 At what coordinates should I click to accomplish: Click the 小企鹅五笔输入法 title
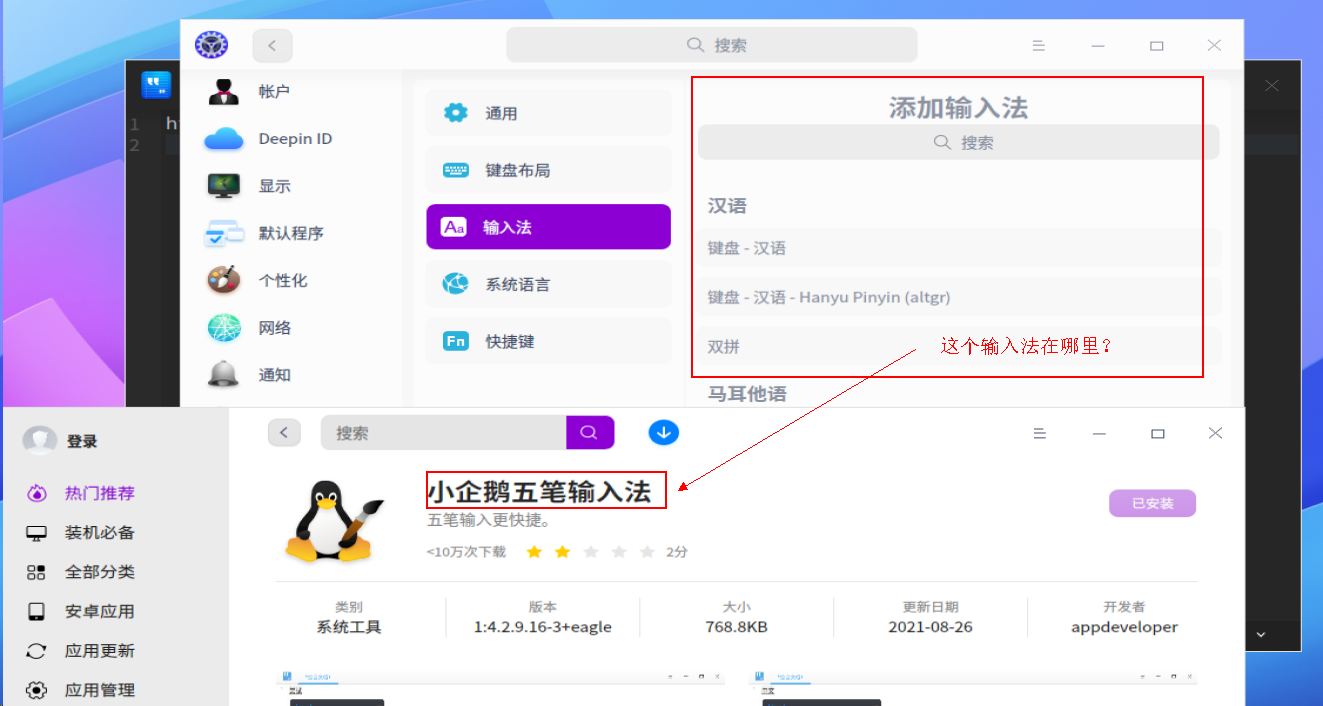(539, 491)
